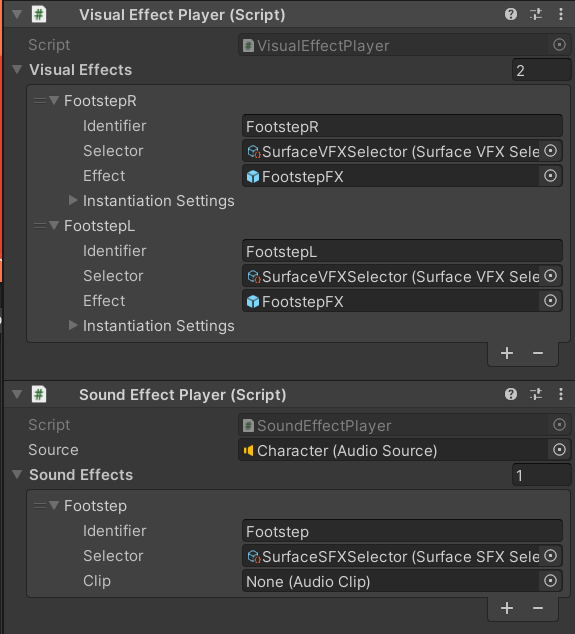575x634 pixels.
Task: Collapse the Visual Effects list
Action: tap(17, 70)
